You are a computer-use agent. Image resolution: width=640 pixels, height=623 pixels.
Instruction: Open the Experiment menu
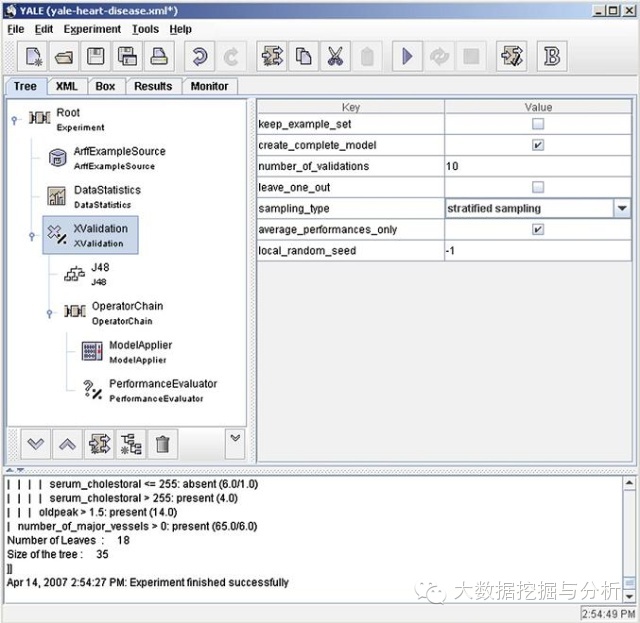(92, 29)
